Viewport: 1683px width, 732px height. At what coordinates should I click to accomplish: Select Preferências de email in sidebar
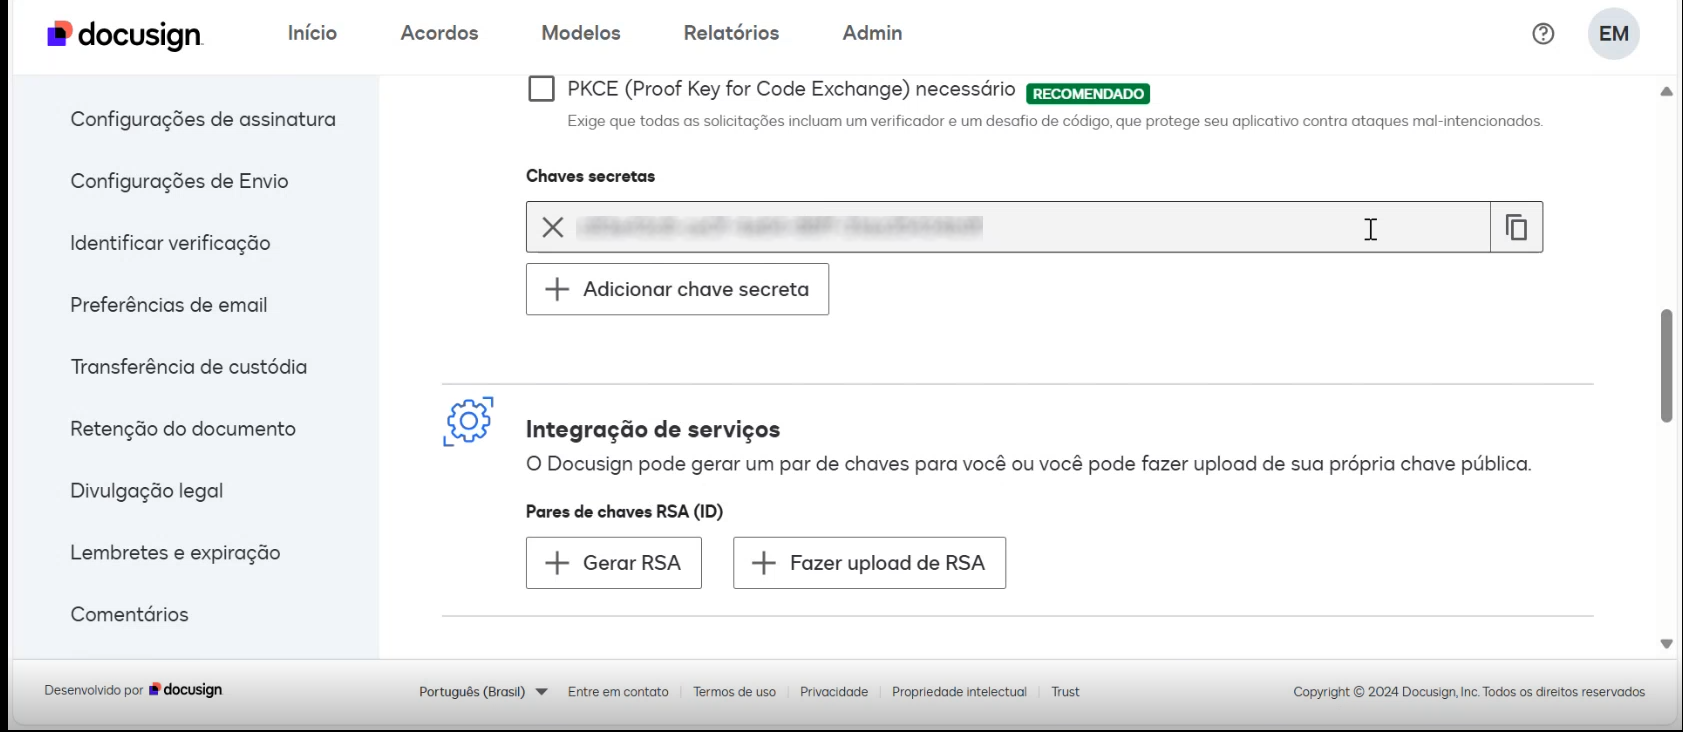coord(169,305)
